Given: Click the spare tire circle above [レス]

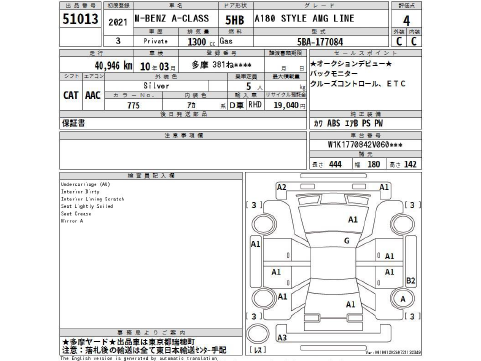Looking at the screenshot, I should pyautogui.click(x=258, y=334).
